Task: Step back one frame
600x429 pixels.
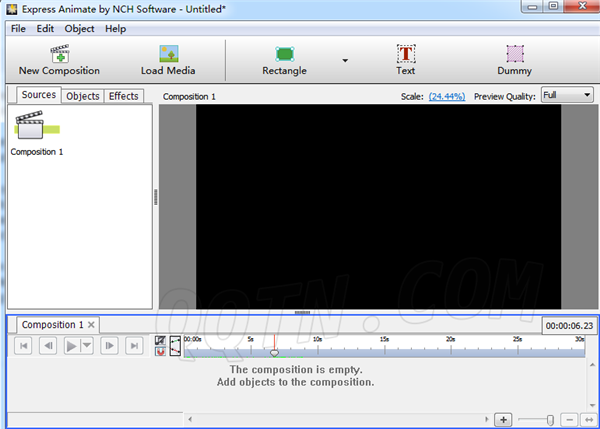Action: click(48, 346)
